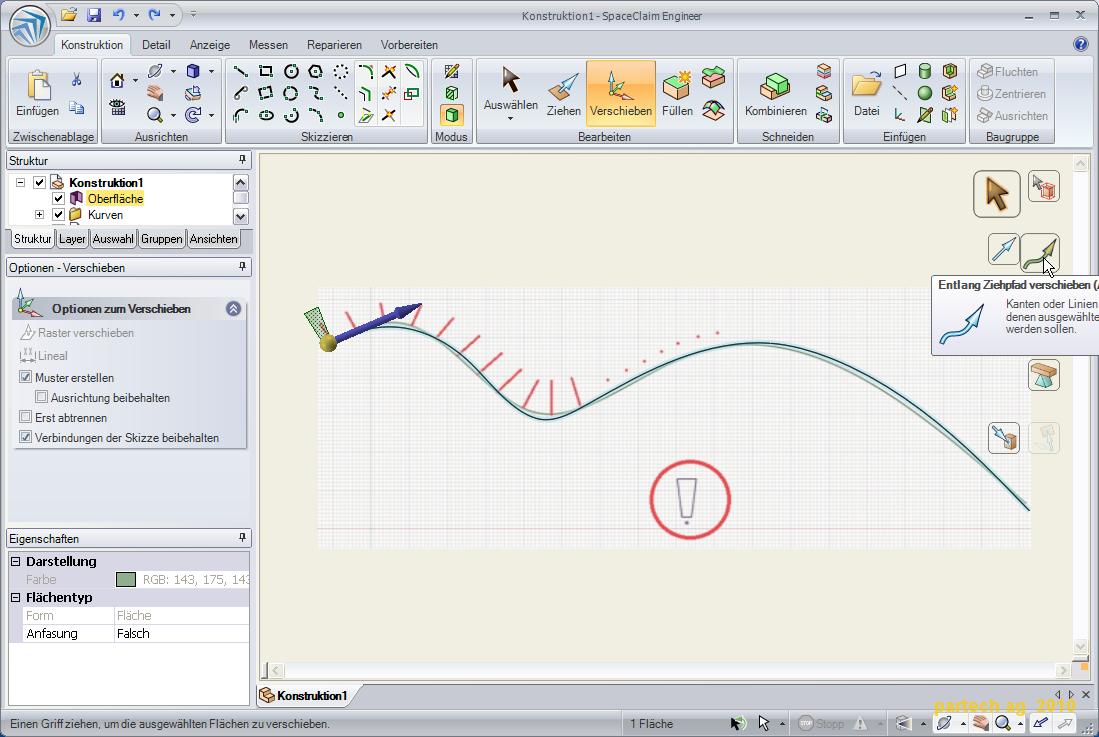This screenshot has width=1099, height=737.
Task: Click the hand pan icon in status bar
Action: coord(980,723)
